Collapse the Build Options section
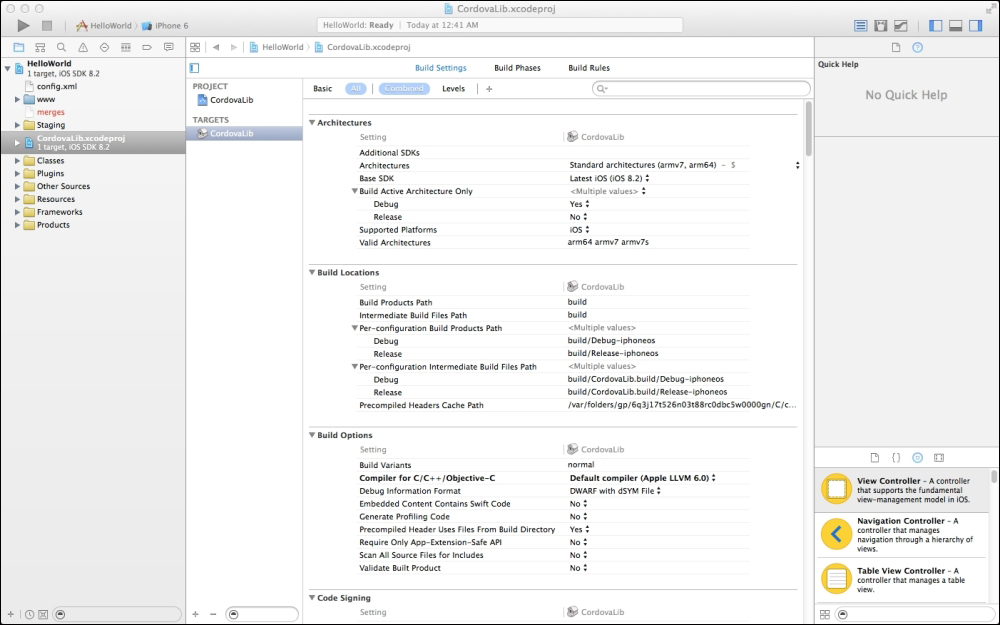This screenshot has width=1000, height=625. coord(312,435)
